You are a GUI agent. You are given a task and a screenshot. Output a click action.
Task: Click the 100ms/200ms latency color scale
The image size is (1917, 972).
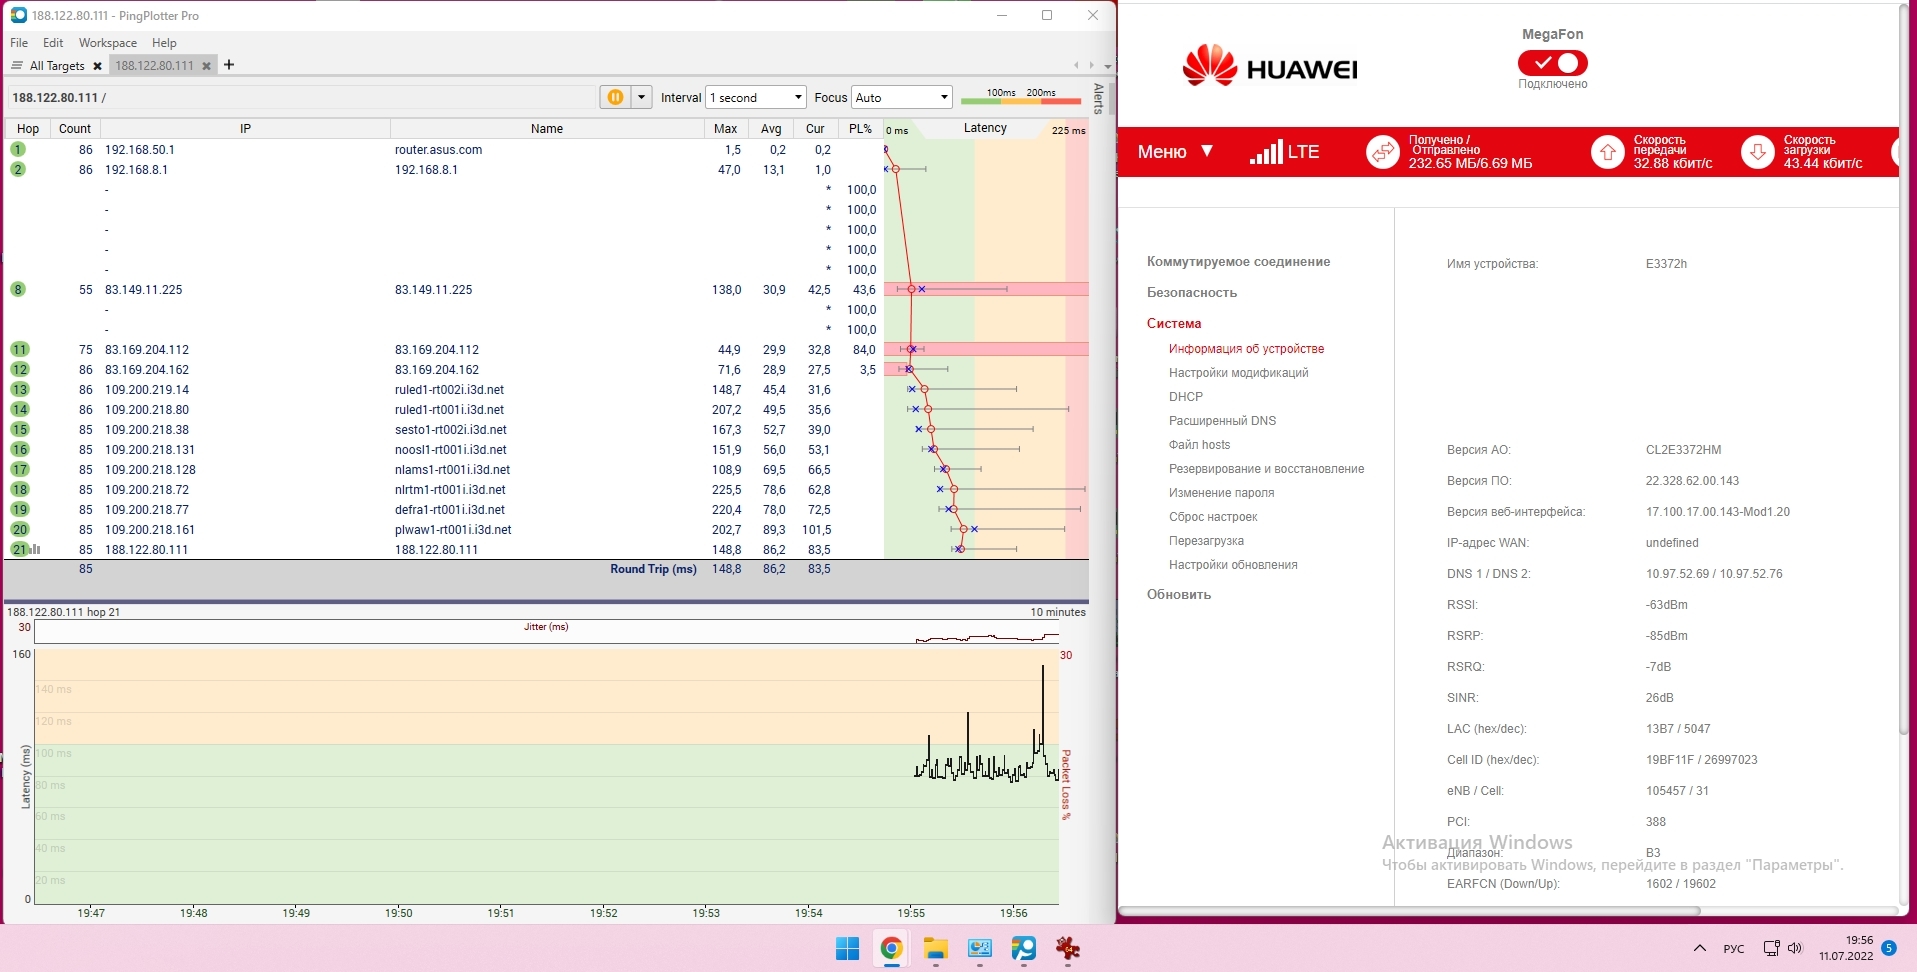pyautogui.click(x=1021, y=96)
